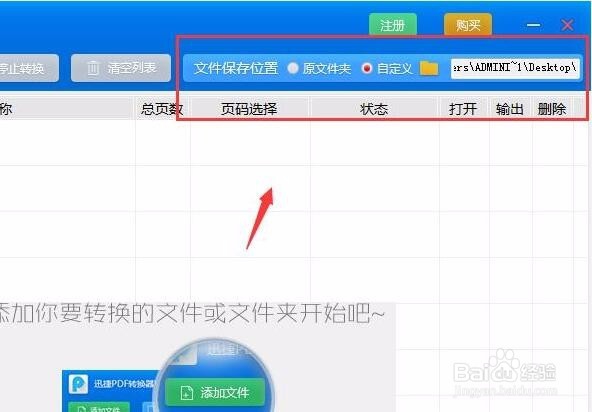Click the 打开 column header

463,109
